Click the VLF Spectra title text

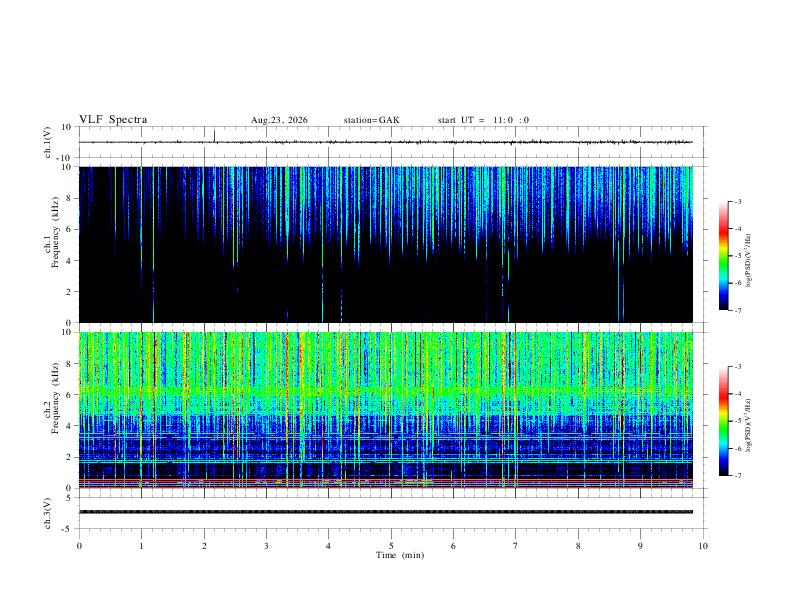[113, 120]
